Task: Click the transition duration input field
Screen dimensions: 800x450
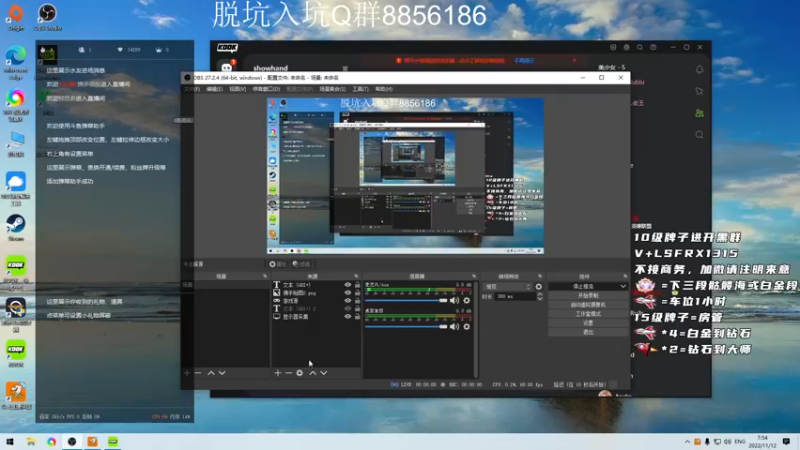Action: pyautogui.click(x=514, y=296)
